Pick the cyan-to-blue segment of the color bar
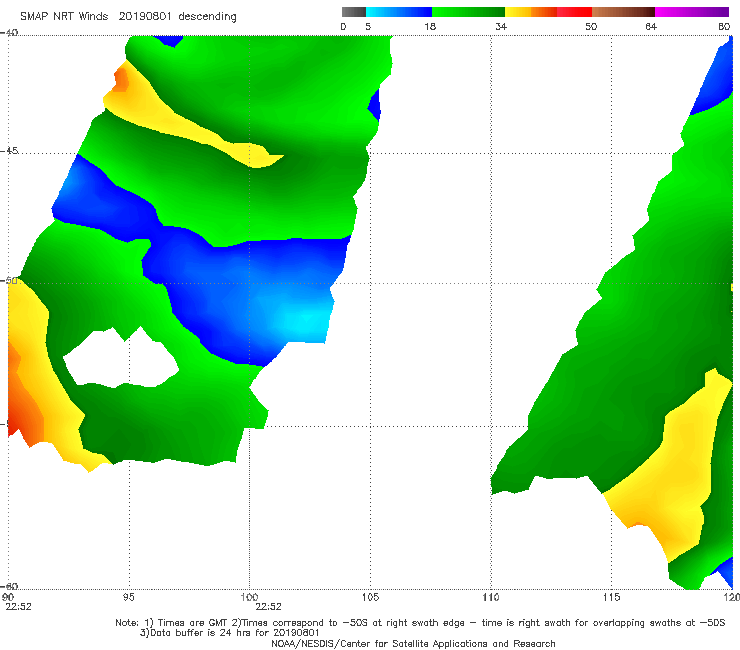 [399, 12]
